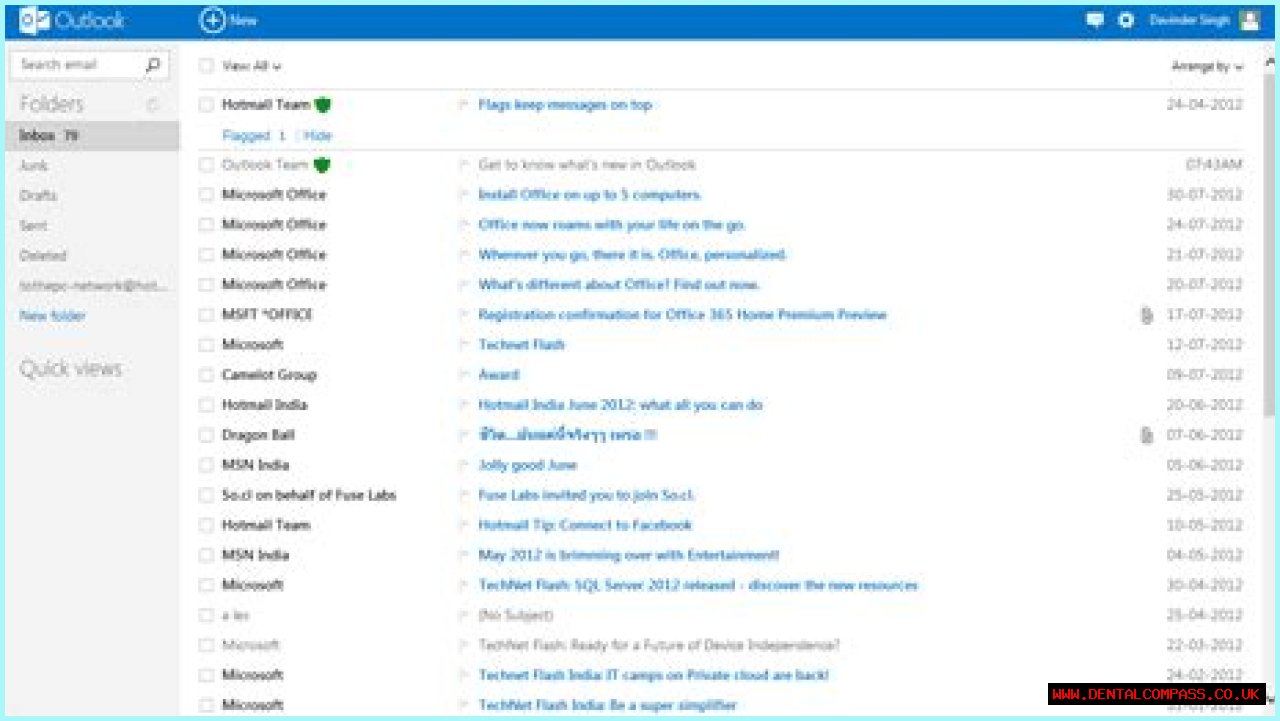Go to the Drafts folder

38,196
